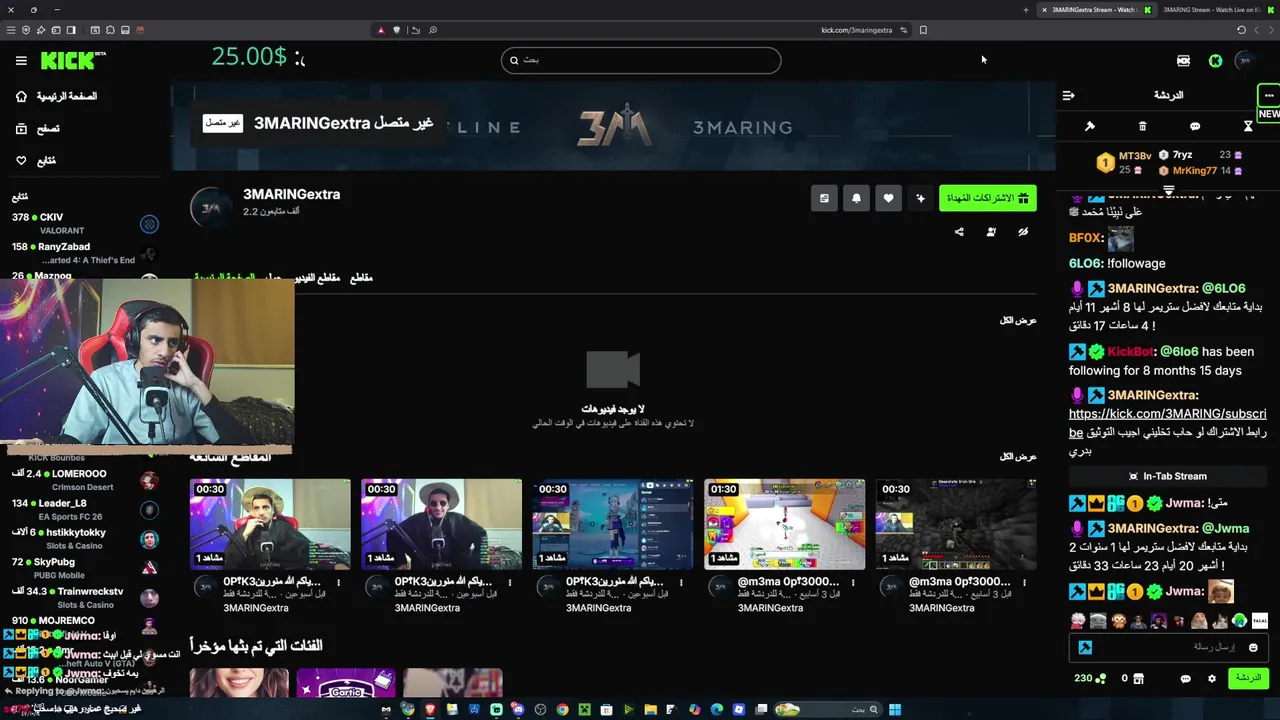Open Leader_L8 channel in sidebar
The height and width of the screenshot is (720, 1280).
[x=84, y=510]
